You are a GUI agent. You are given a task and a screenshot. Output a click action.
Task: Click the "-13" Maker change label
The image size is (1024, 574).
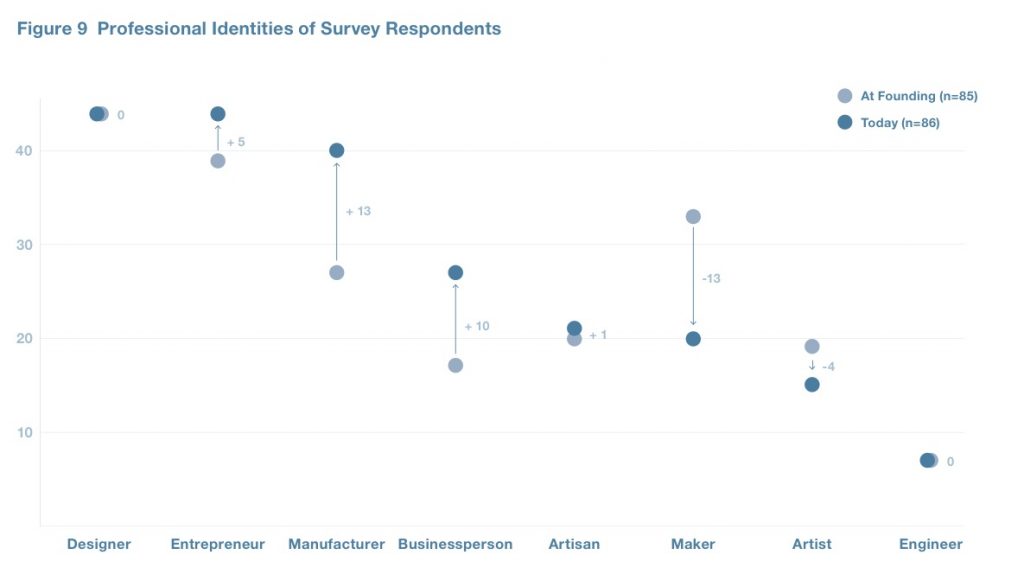tap(711, 279)
